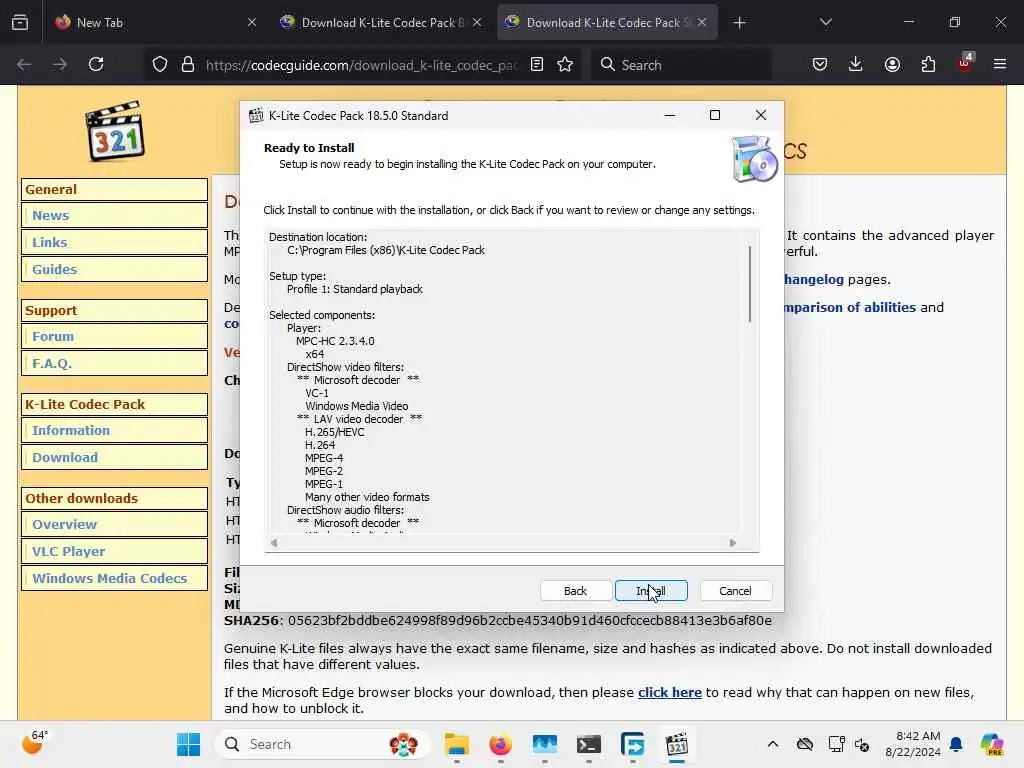This screenshot has height=768, width=1024.
Task: Click the summary's right scroll arrow
Action: [x=733, y=543]
